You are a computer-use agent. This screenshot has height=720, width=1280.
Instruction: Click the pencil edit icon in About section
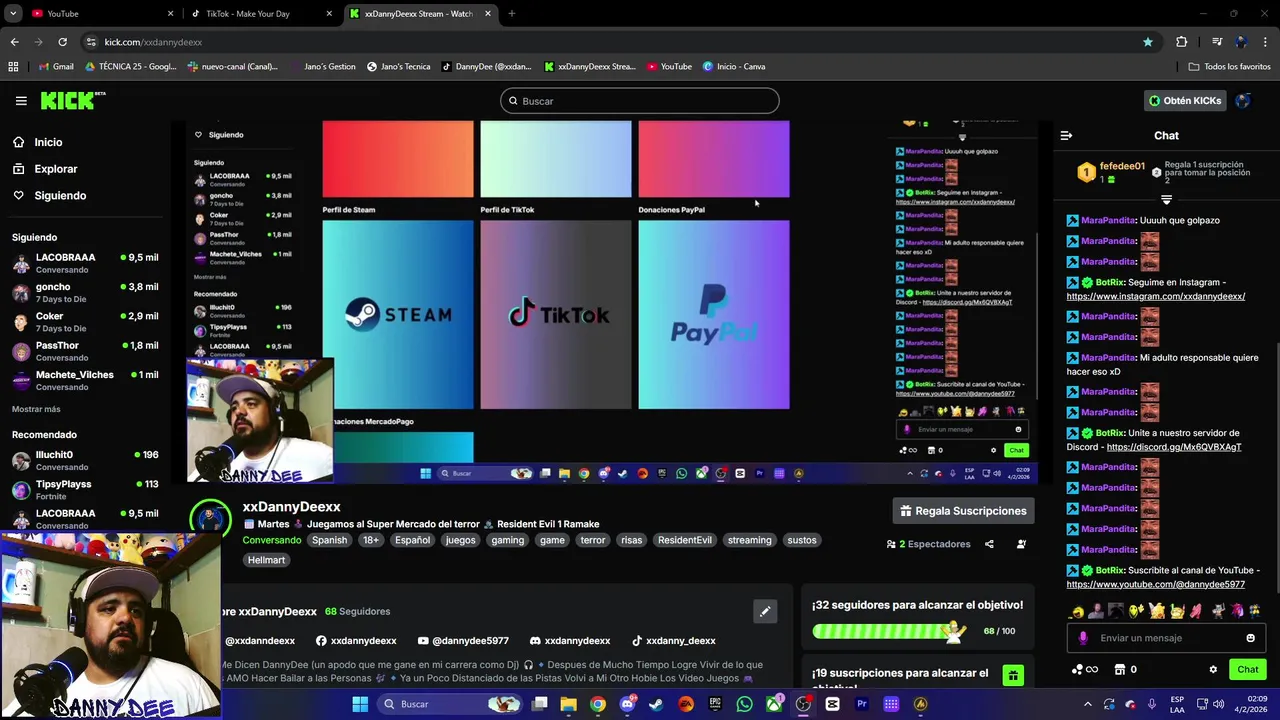pos(765,611)
